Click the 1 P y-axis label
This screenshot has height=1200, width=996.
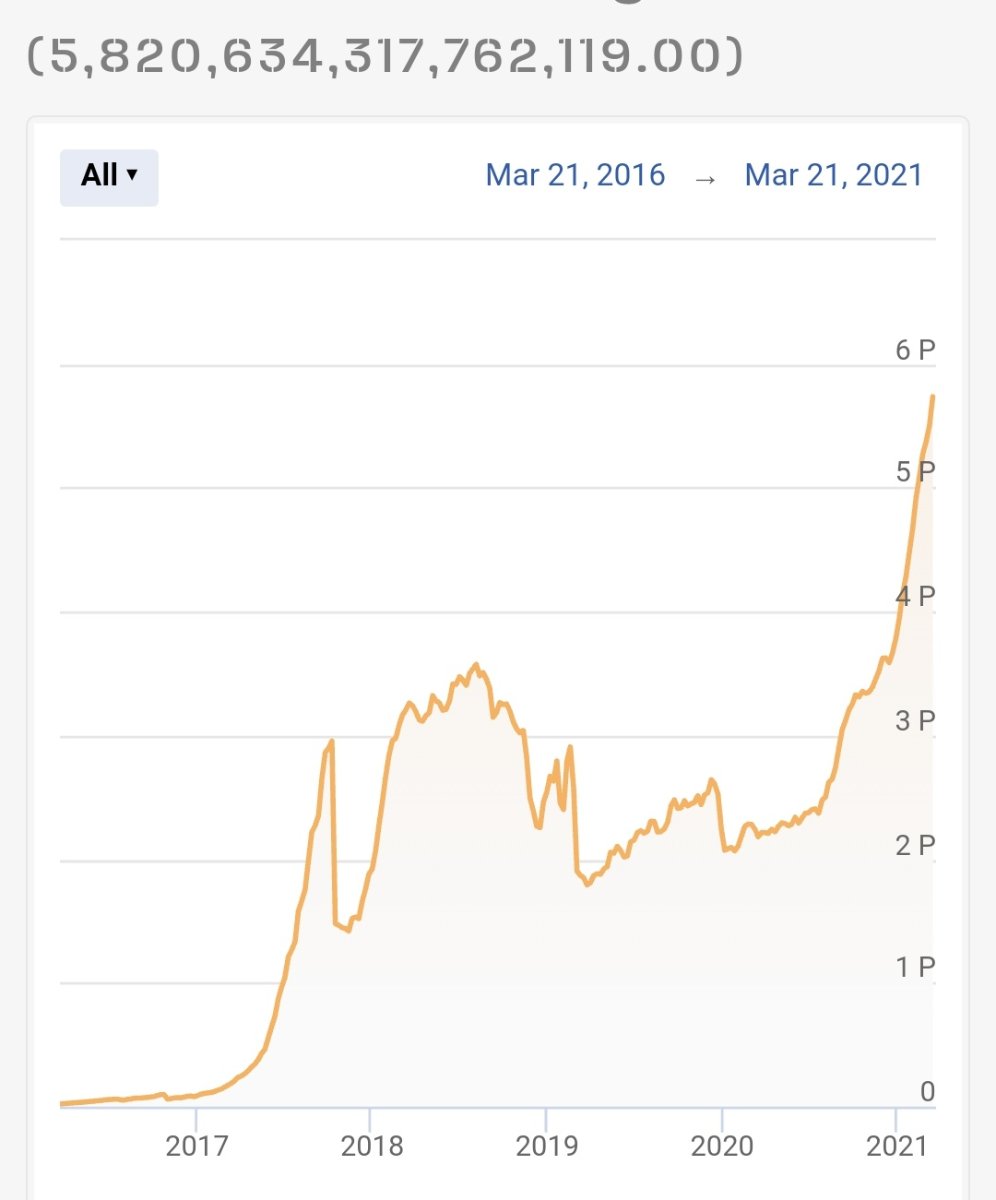point(914,968)
